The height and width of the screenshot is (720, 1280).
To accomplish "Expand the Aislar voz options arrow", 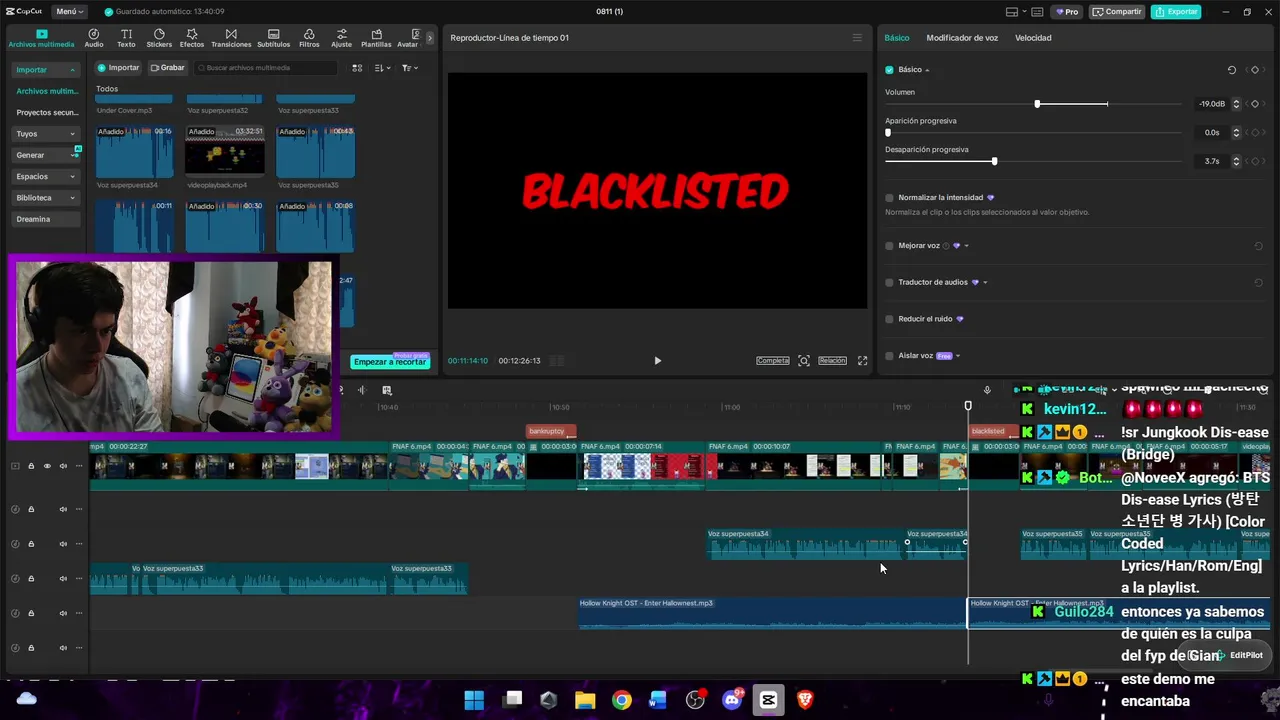I will point(958,356).
